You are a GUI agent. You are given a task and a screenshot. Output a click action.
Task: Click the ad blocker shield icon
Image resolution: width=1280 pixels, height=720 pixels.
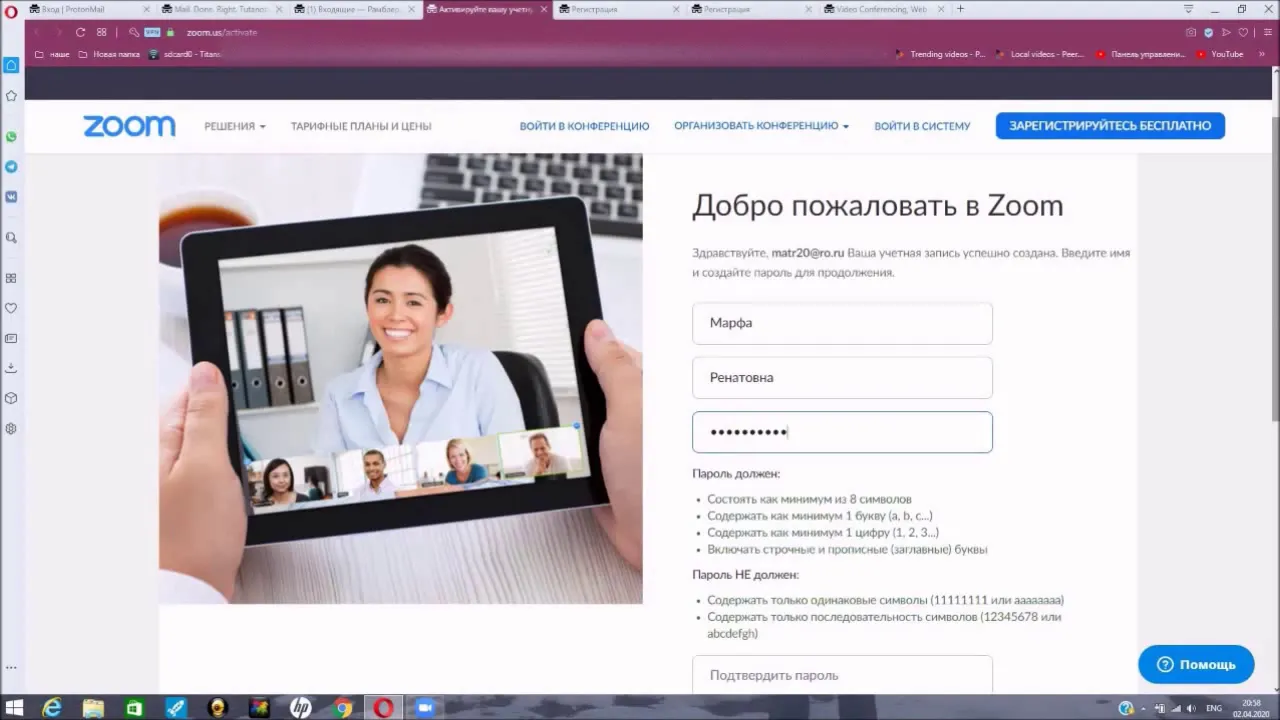1208,32
